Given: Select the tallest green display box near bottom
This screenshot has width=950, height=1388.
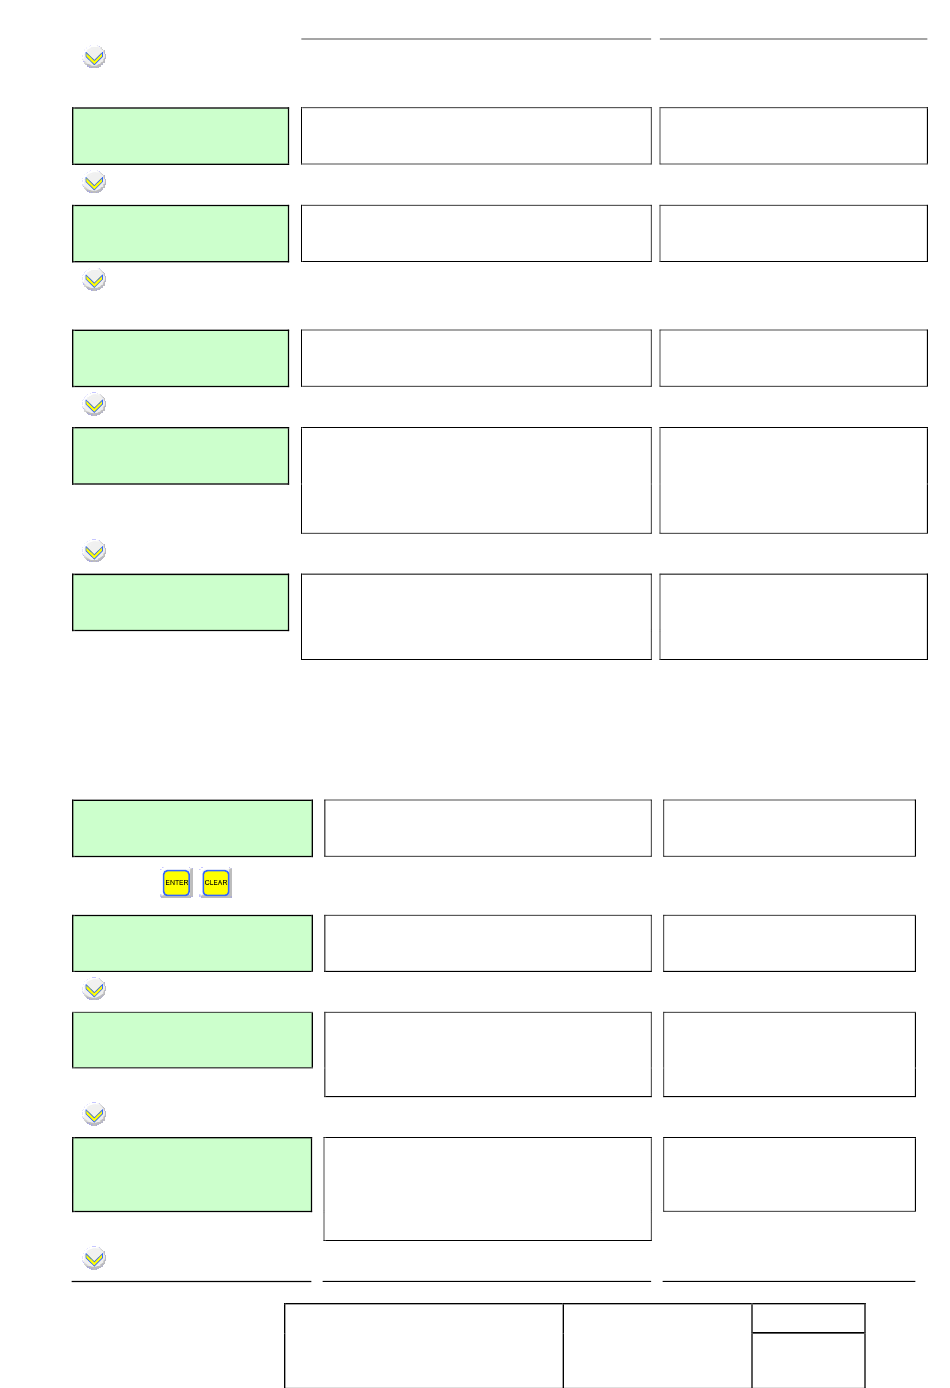Looking at the screenshot, I should pyautogui.click(x=192, y=1174).
